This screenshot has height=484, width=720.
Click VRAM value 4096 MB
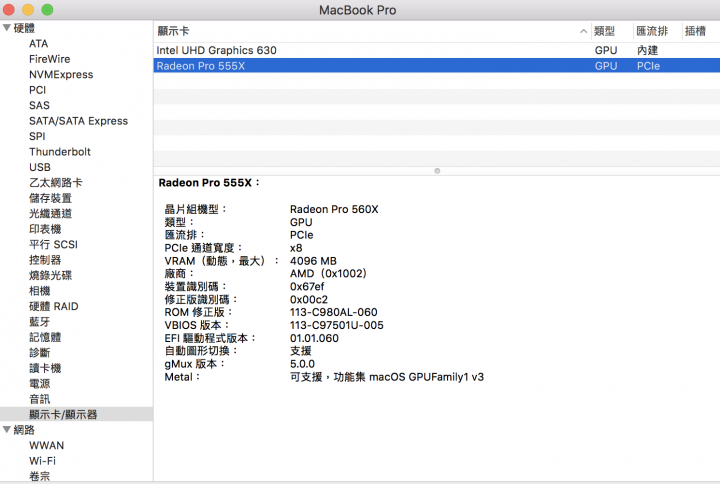[x=313, y=261]
